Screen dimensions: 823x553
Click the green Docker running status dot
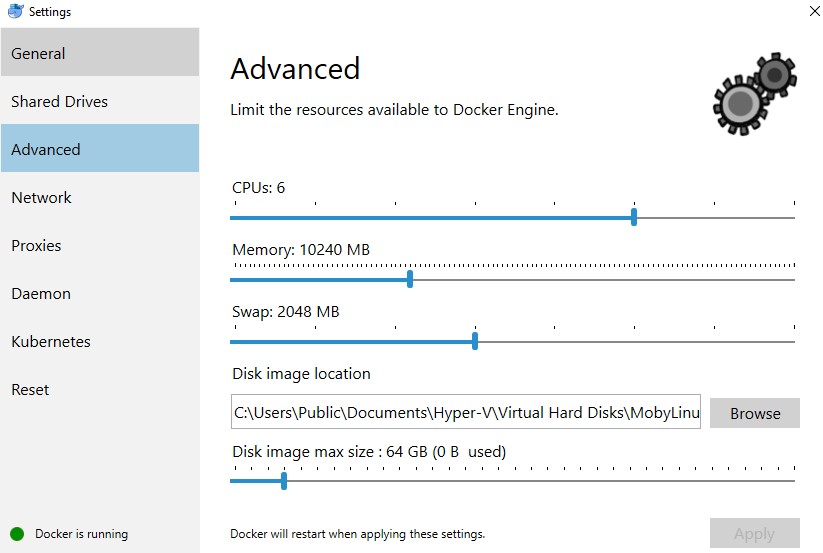[17, 533]
